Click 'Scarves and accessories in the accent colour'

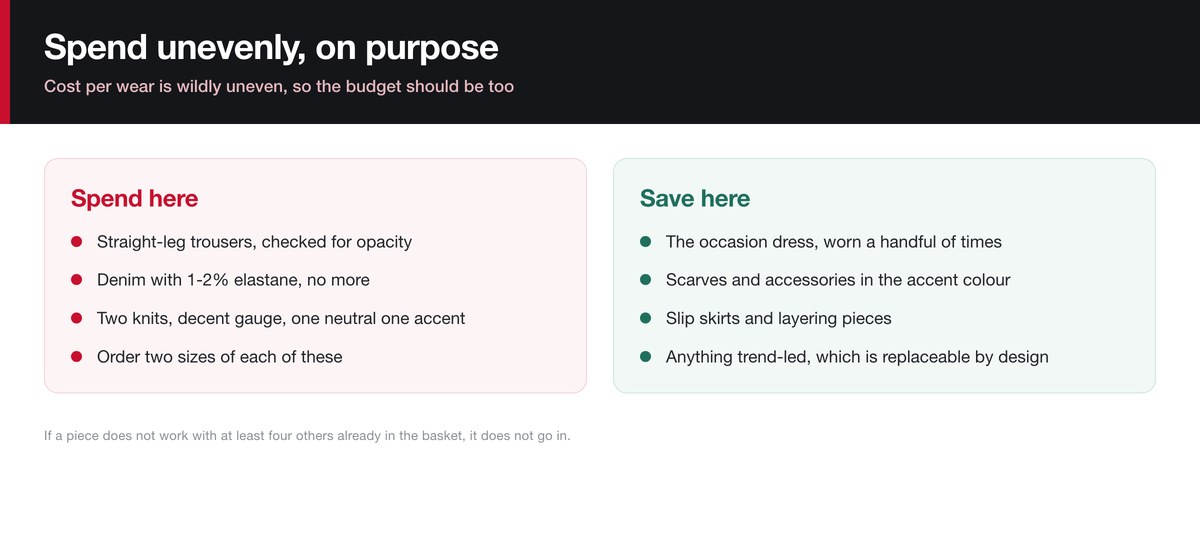point(838,280)
